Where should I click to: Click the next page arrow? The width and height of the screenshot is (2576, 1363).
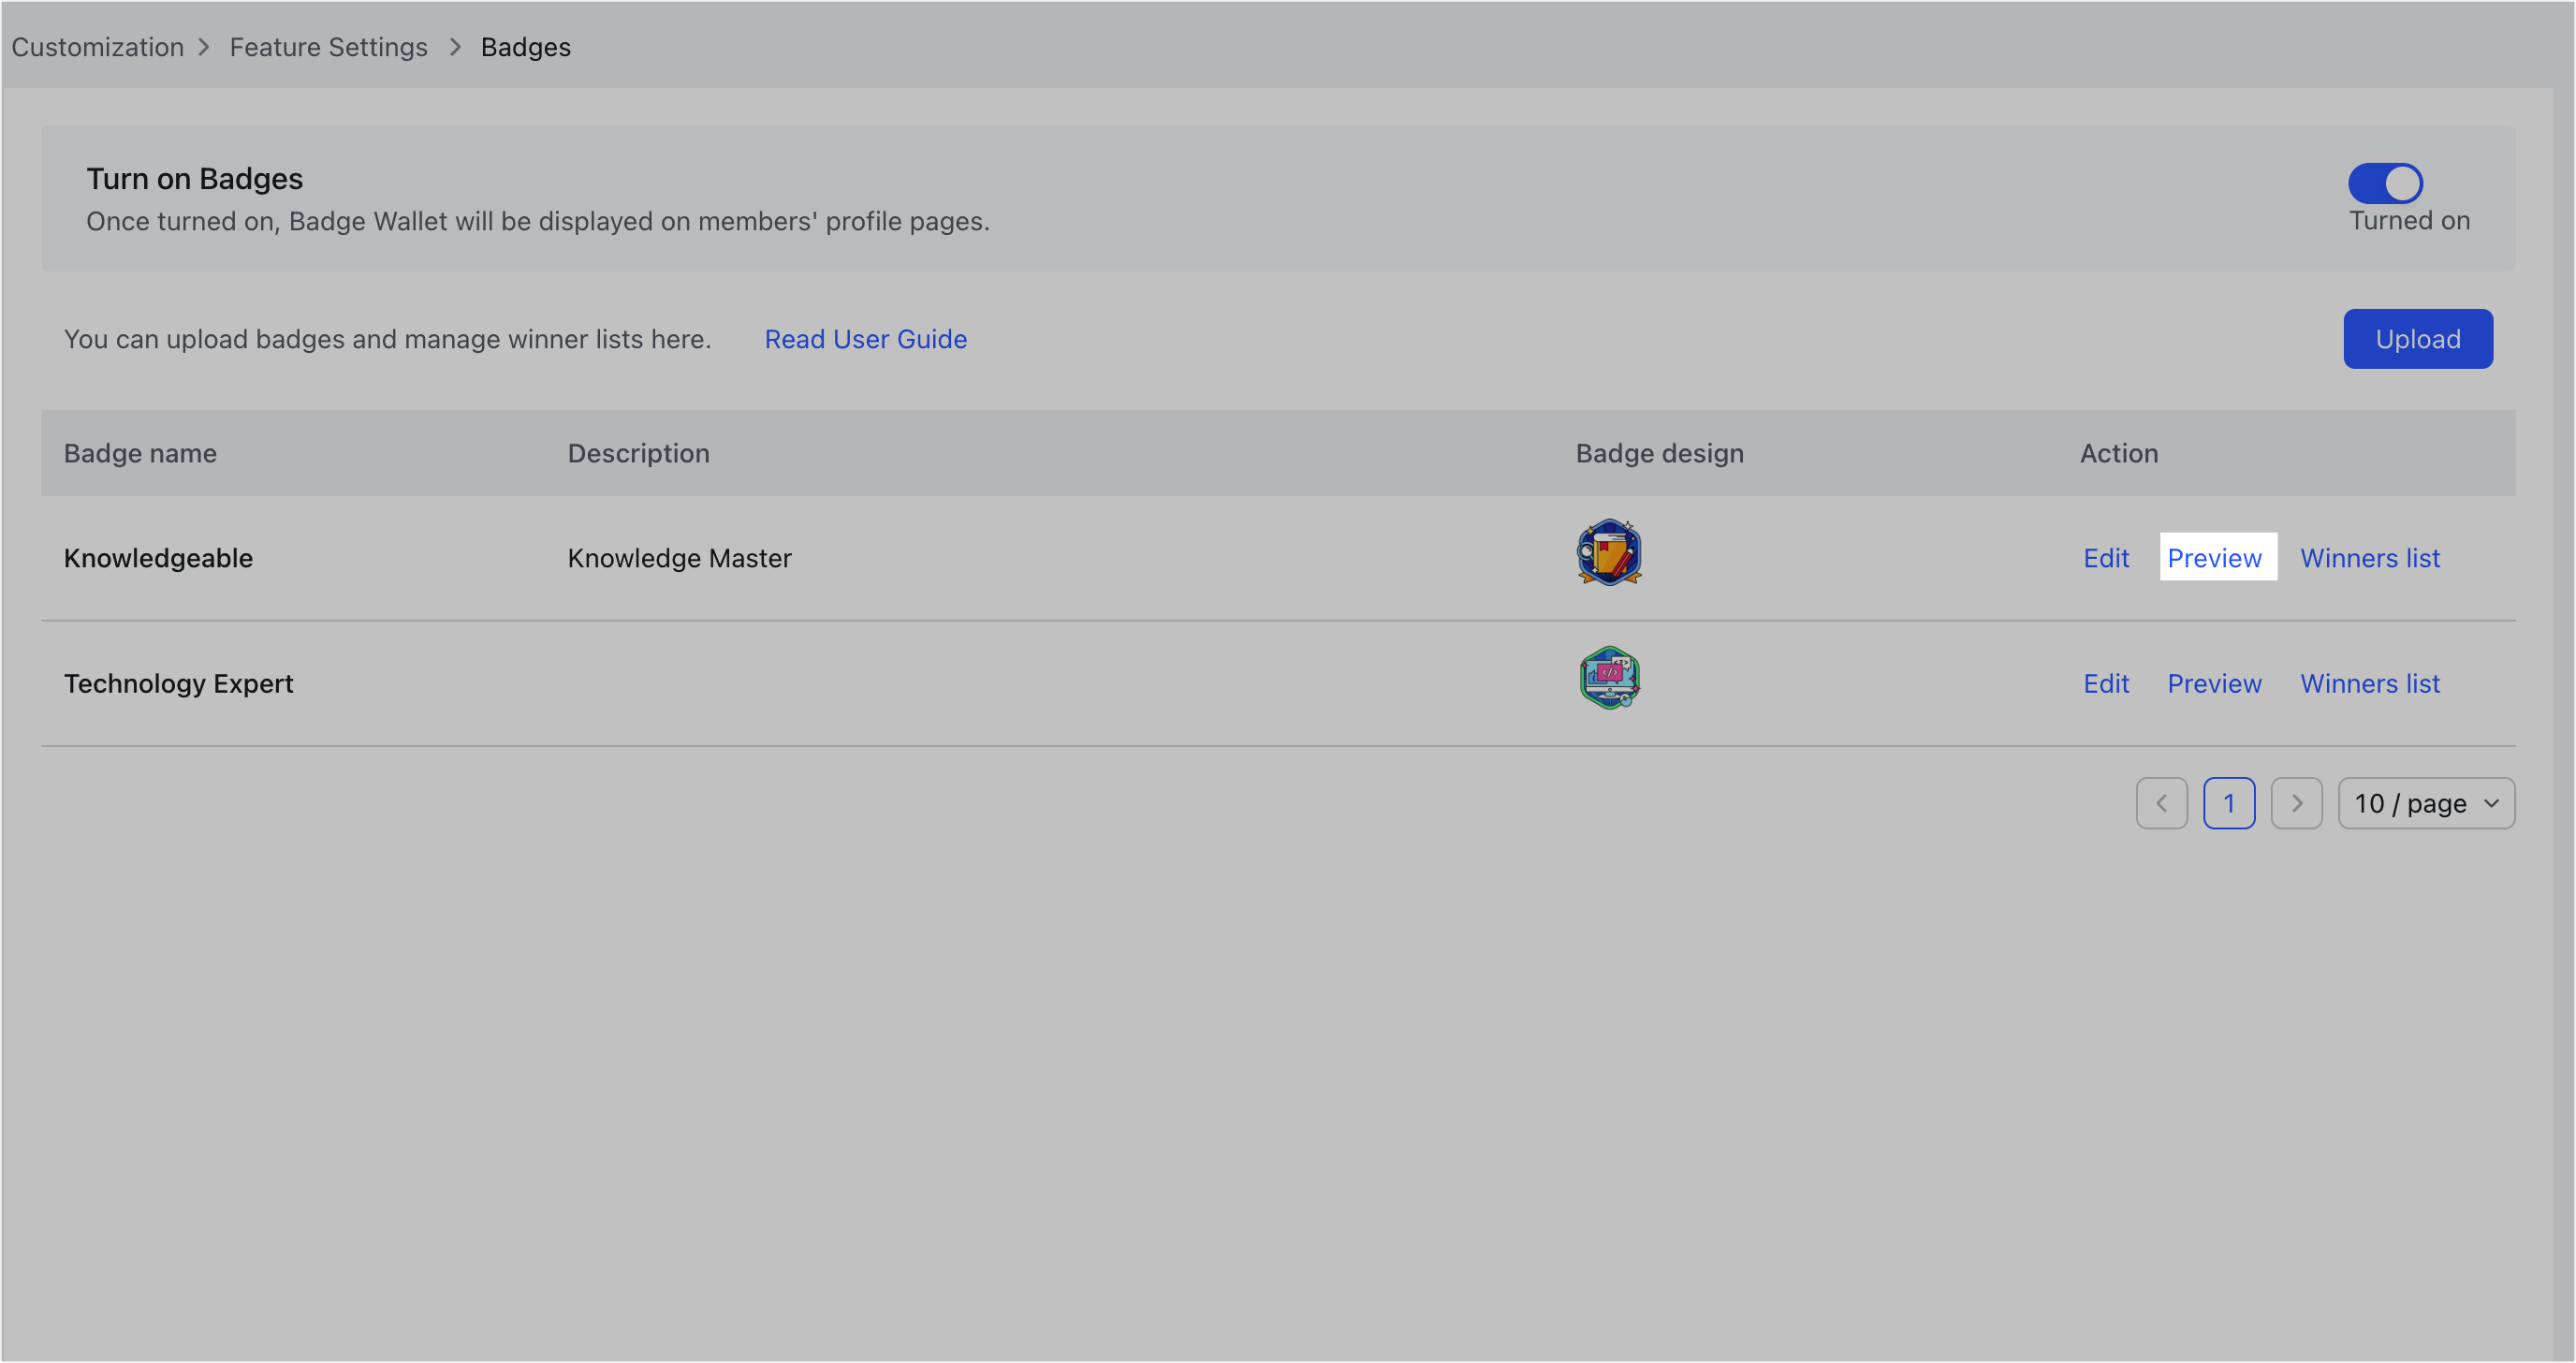click(2297, 803)
